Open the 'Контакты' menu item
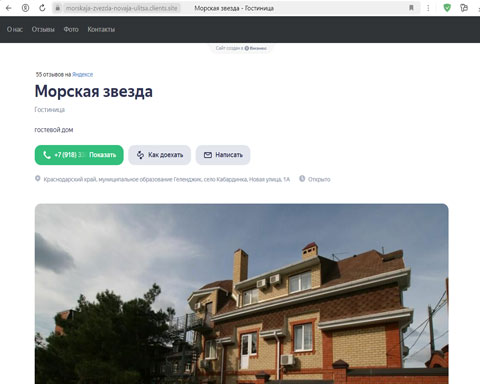480x384 pixels. coord(101,29)
